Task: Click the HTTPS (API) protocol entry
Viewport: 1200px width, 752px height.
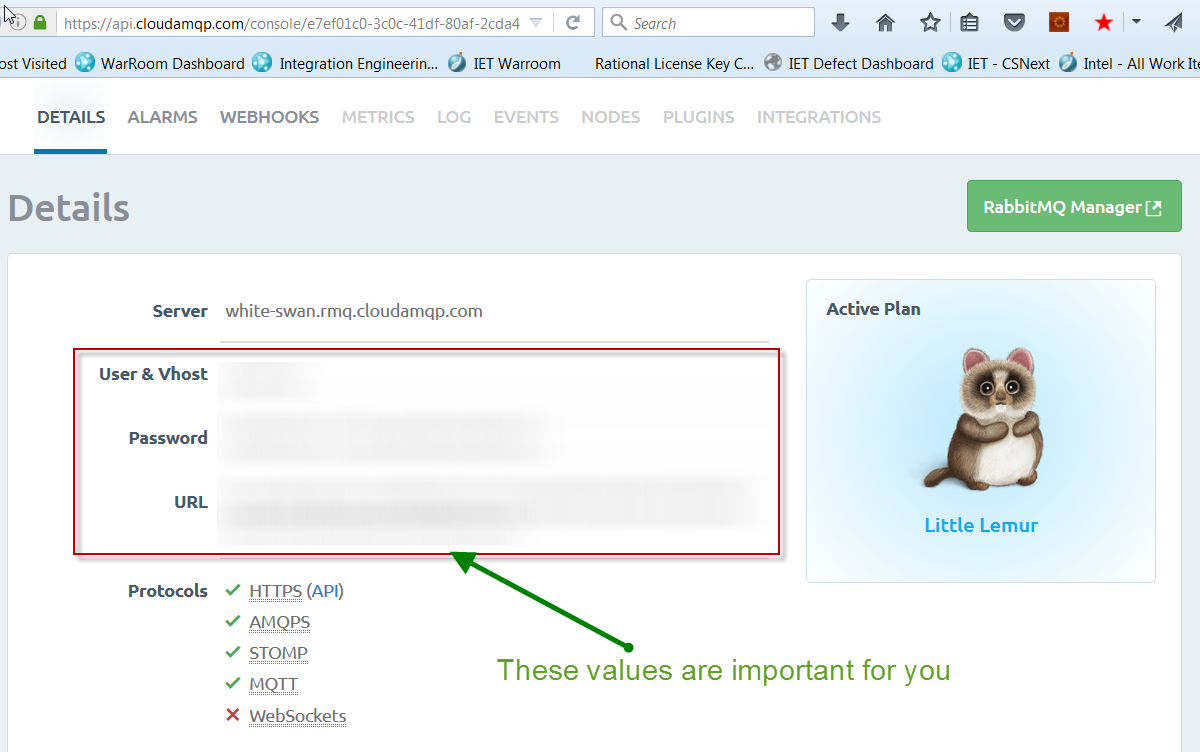Action: (296, 591)
